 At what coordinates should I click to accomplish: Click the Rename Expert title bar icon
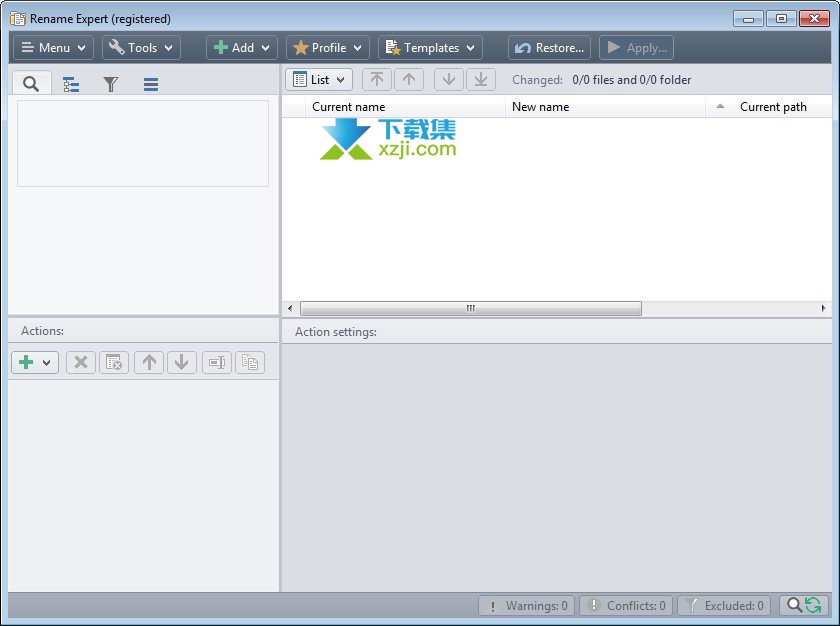tap(18, 19)
